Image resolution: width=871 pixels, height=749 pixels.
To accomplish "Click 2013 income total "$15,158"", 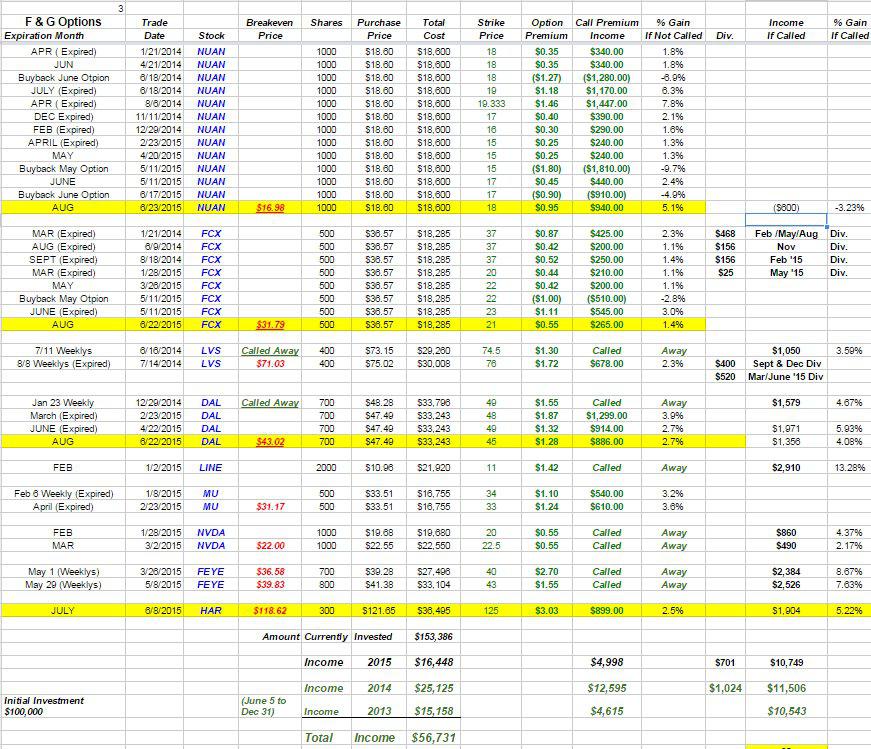I will [x=434, y=711].
